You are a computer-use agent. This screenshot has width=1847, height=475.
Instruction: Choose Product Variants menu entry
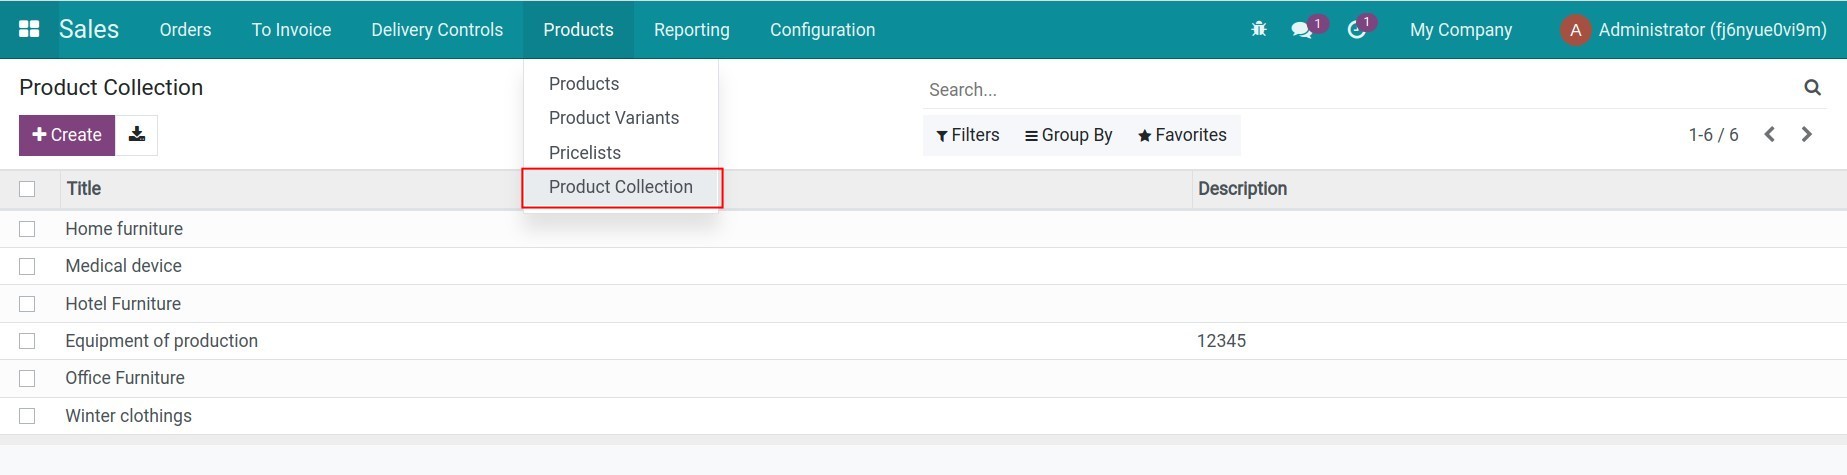[x=613, y=118]
